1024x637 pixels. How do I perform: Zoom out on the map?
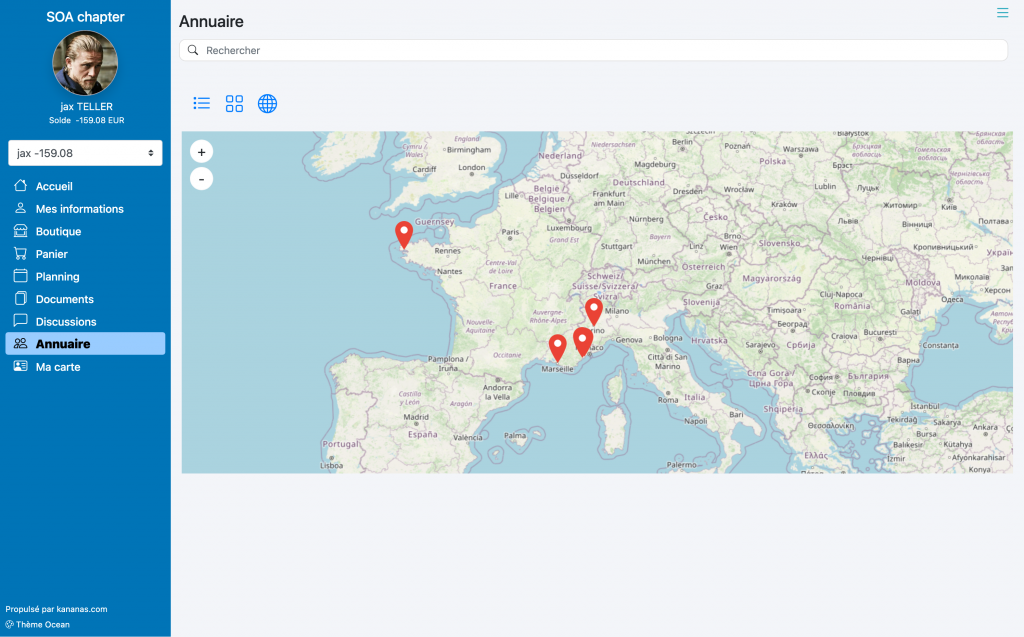tap(201, 179)
